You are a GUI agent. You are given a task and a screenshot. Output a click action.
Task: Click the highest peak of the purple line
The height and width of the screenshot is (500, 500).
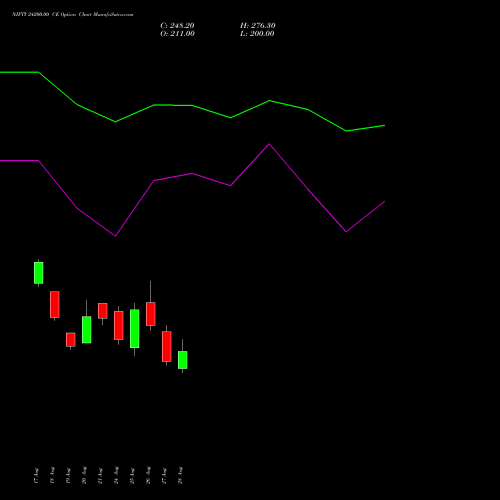pos(269,144)
